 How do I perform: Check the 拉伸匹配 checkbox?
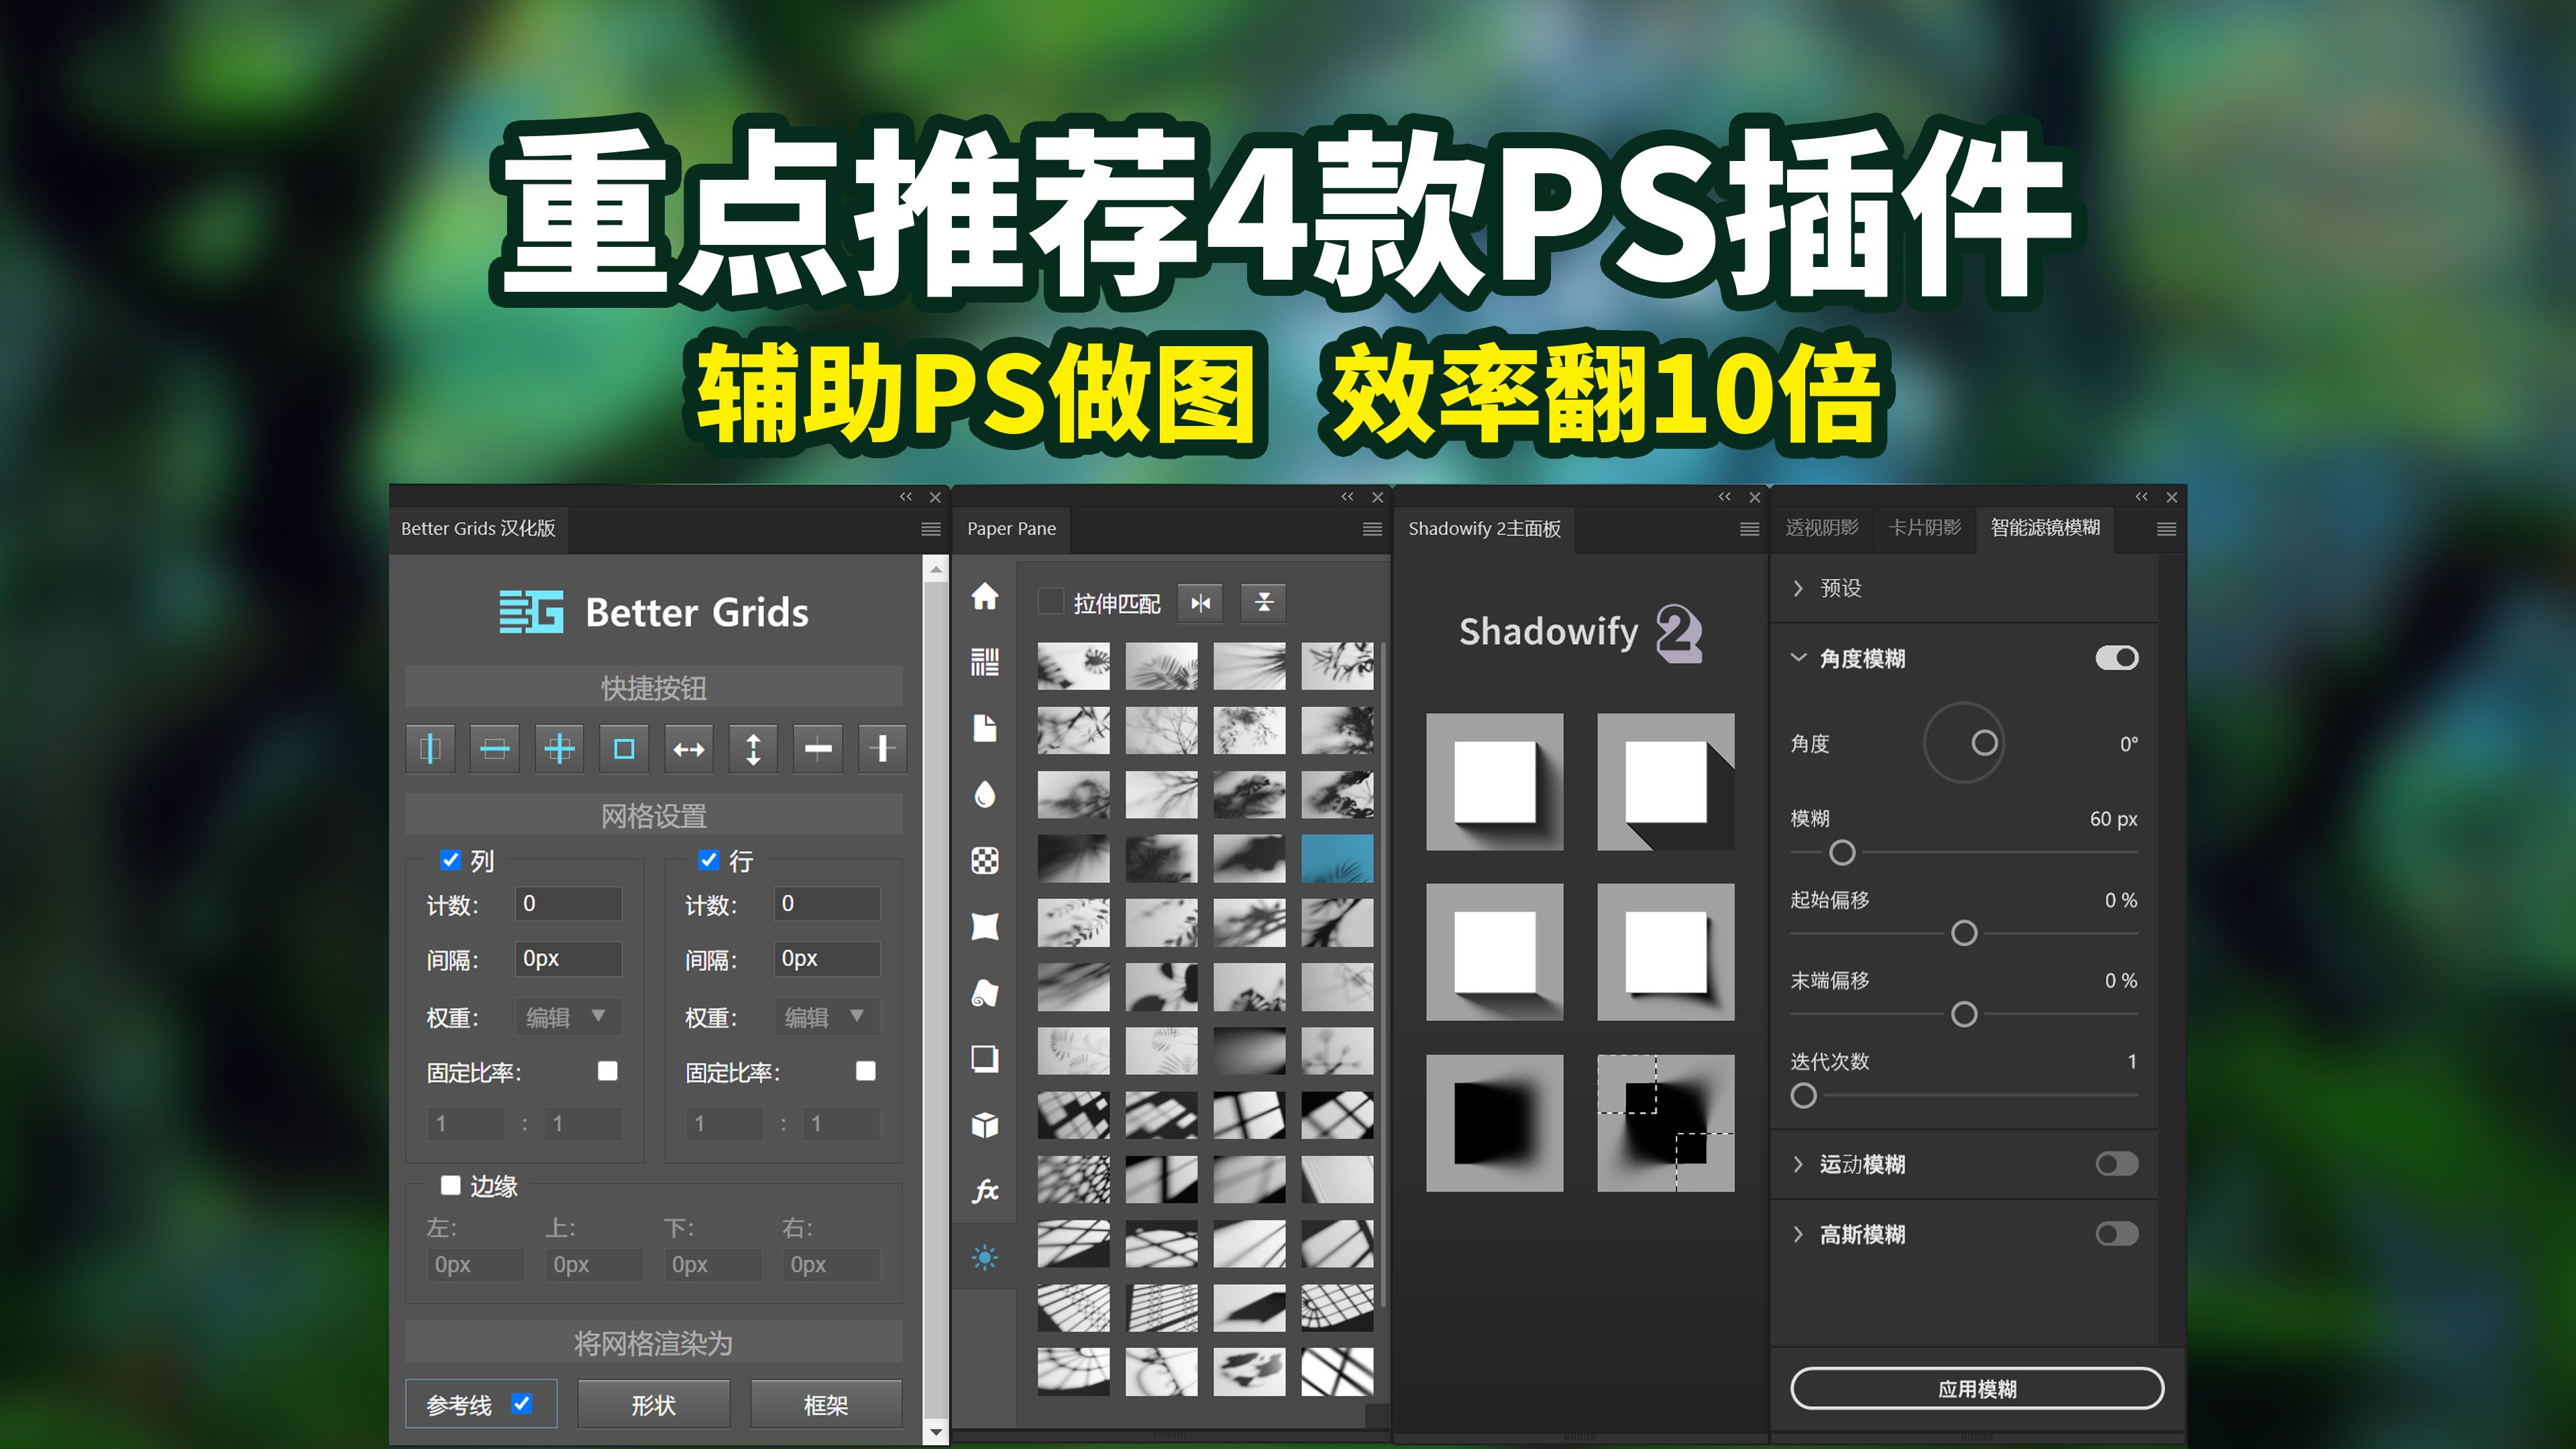(1050, 602)
